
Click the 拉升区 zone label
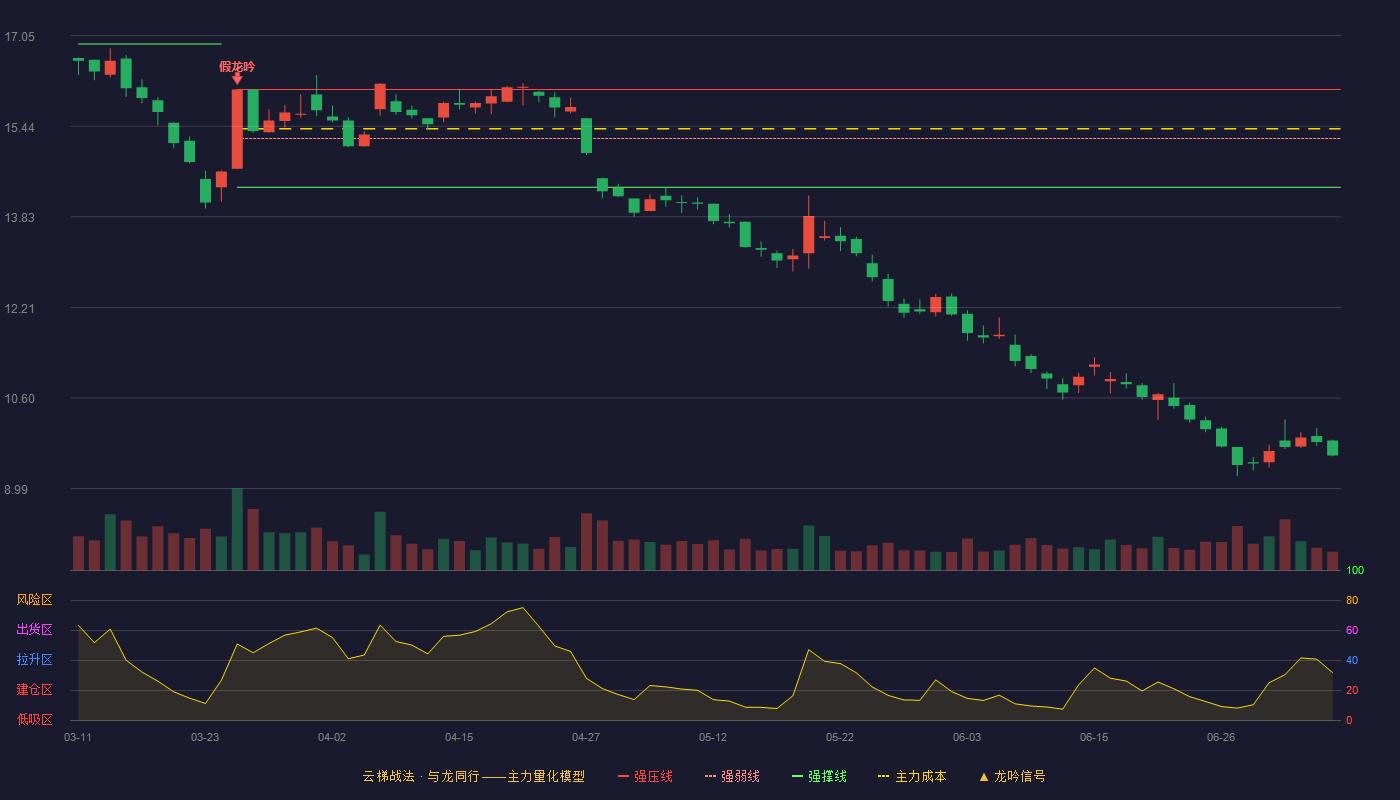(34, 660)
